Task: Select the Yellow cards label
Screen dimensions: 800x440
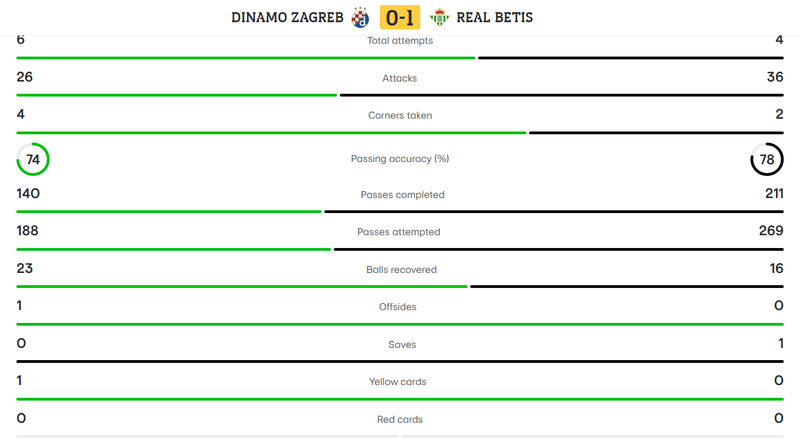Action: [x=400, y=382]
